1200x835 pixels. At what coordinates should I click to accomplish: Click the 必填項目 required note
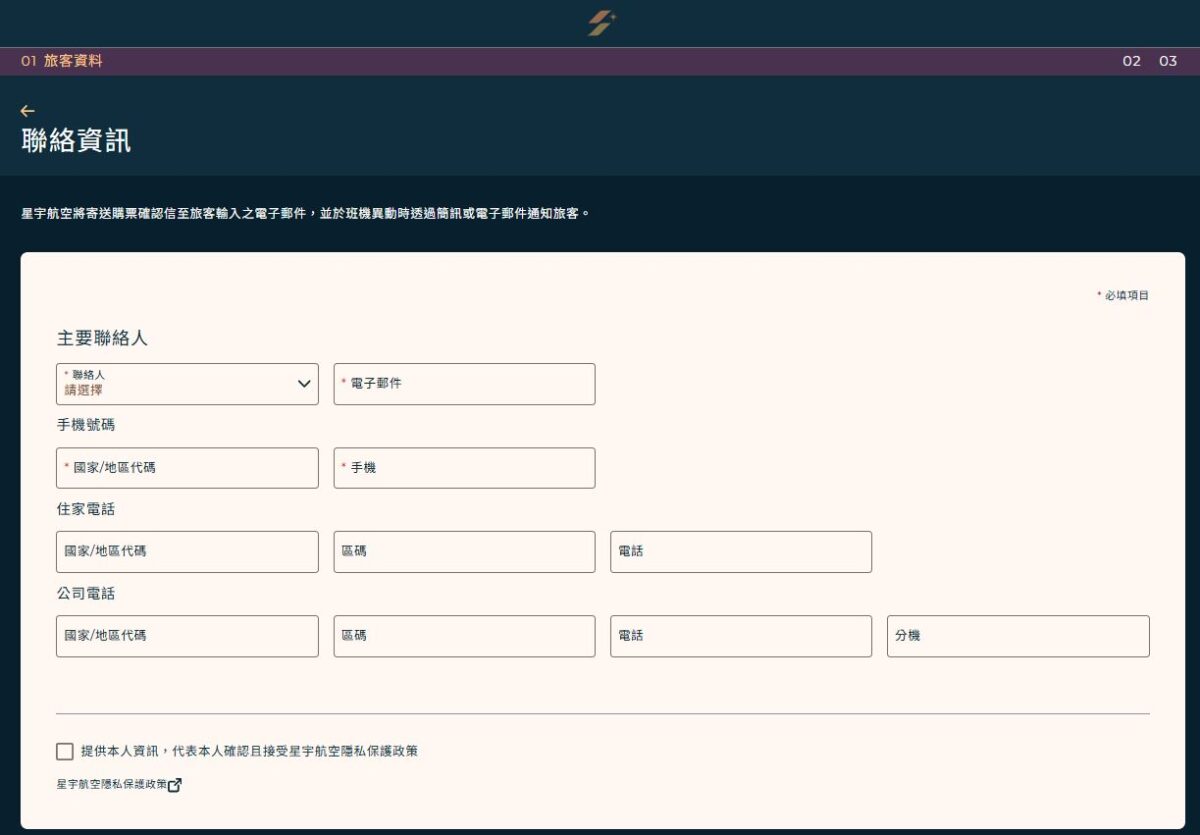(1123, 296)
